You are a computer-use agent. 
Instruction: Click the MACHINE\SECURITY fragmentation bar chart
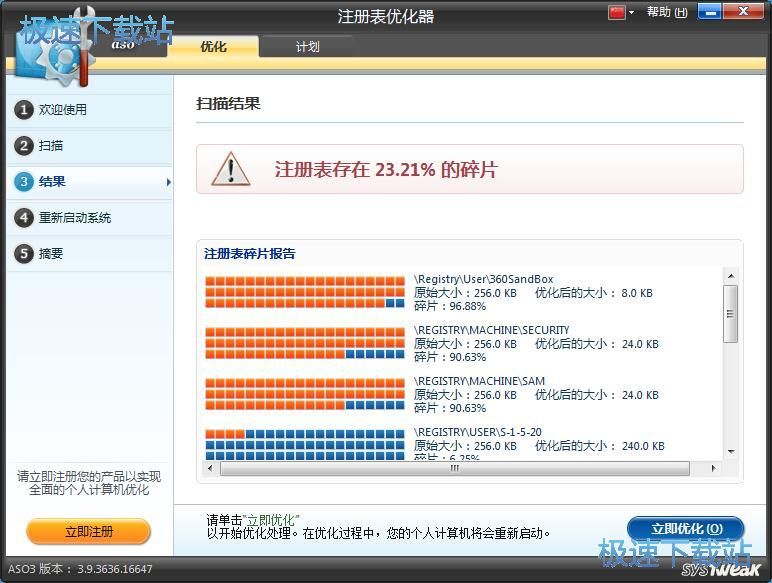305,343
